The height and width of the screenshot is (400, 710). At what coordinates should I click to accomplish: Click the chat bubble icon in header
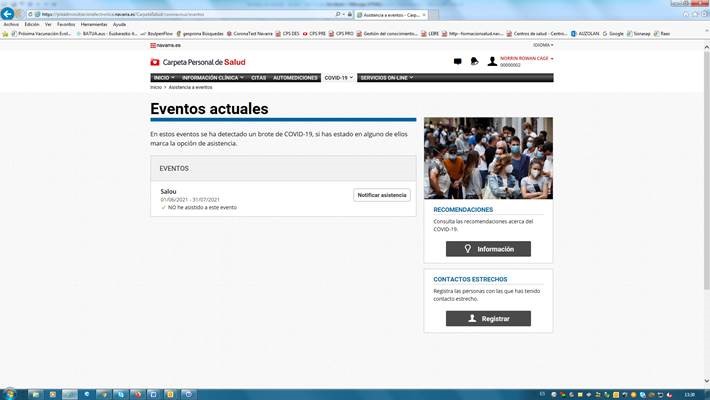[x=457, y=61]
